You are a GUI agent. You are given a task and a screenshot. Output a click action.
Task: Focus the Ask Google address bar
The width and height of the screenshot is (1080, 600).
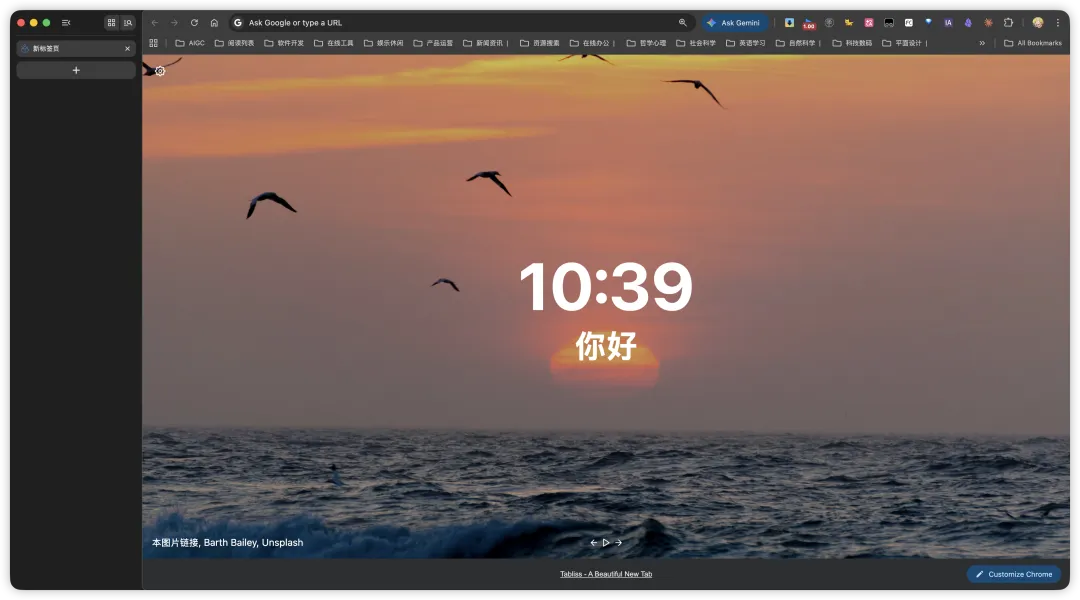(461, 23)
